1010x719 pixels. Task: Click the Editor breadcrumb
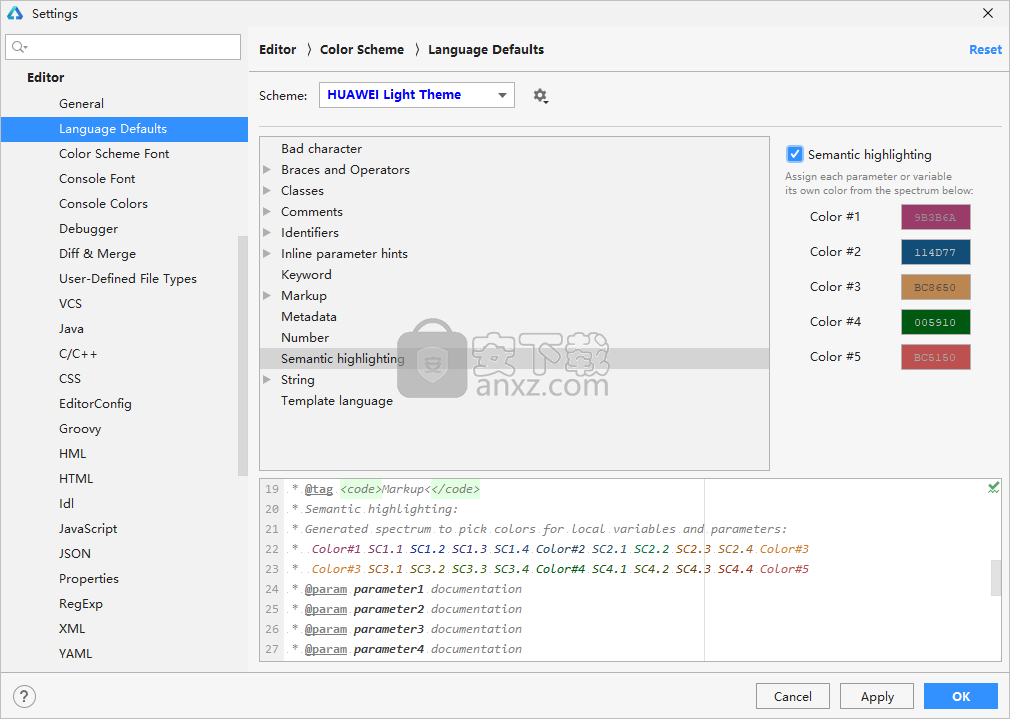pos(278,50)
